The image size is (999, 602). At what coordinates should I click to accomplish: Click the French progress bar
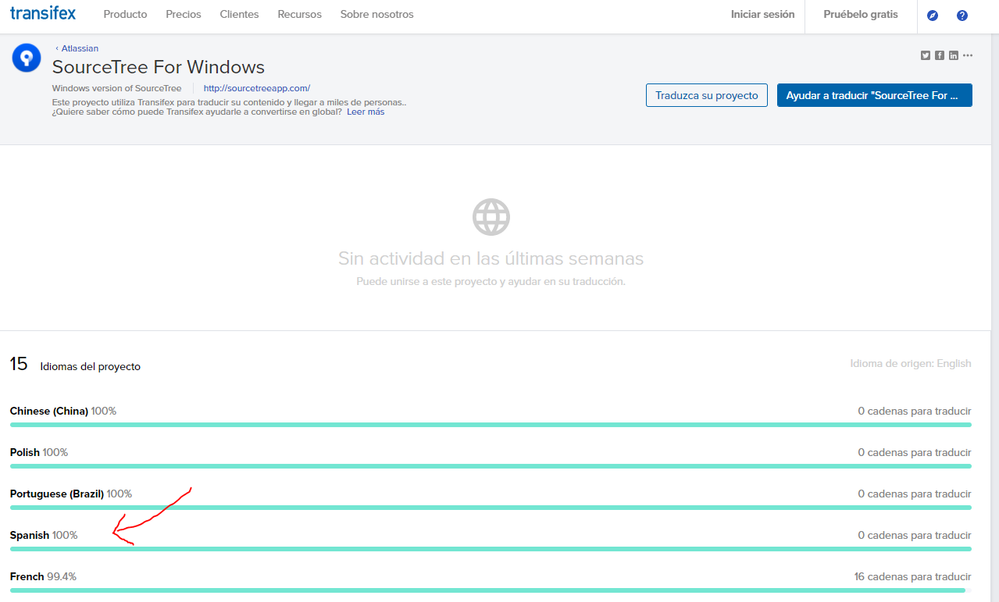(491, 591)
